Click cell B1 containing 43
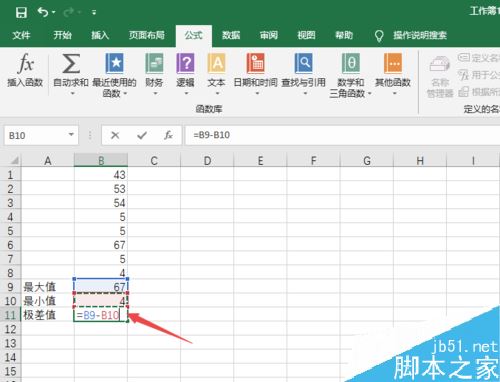Image resolution: width=500 pixels, height=382 pixels. (x=101, y=175)
